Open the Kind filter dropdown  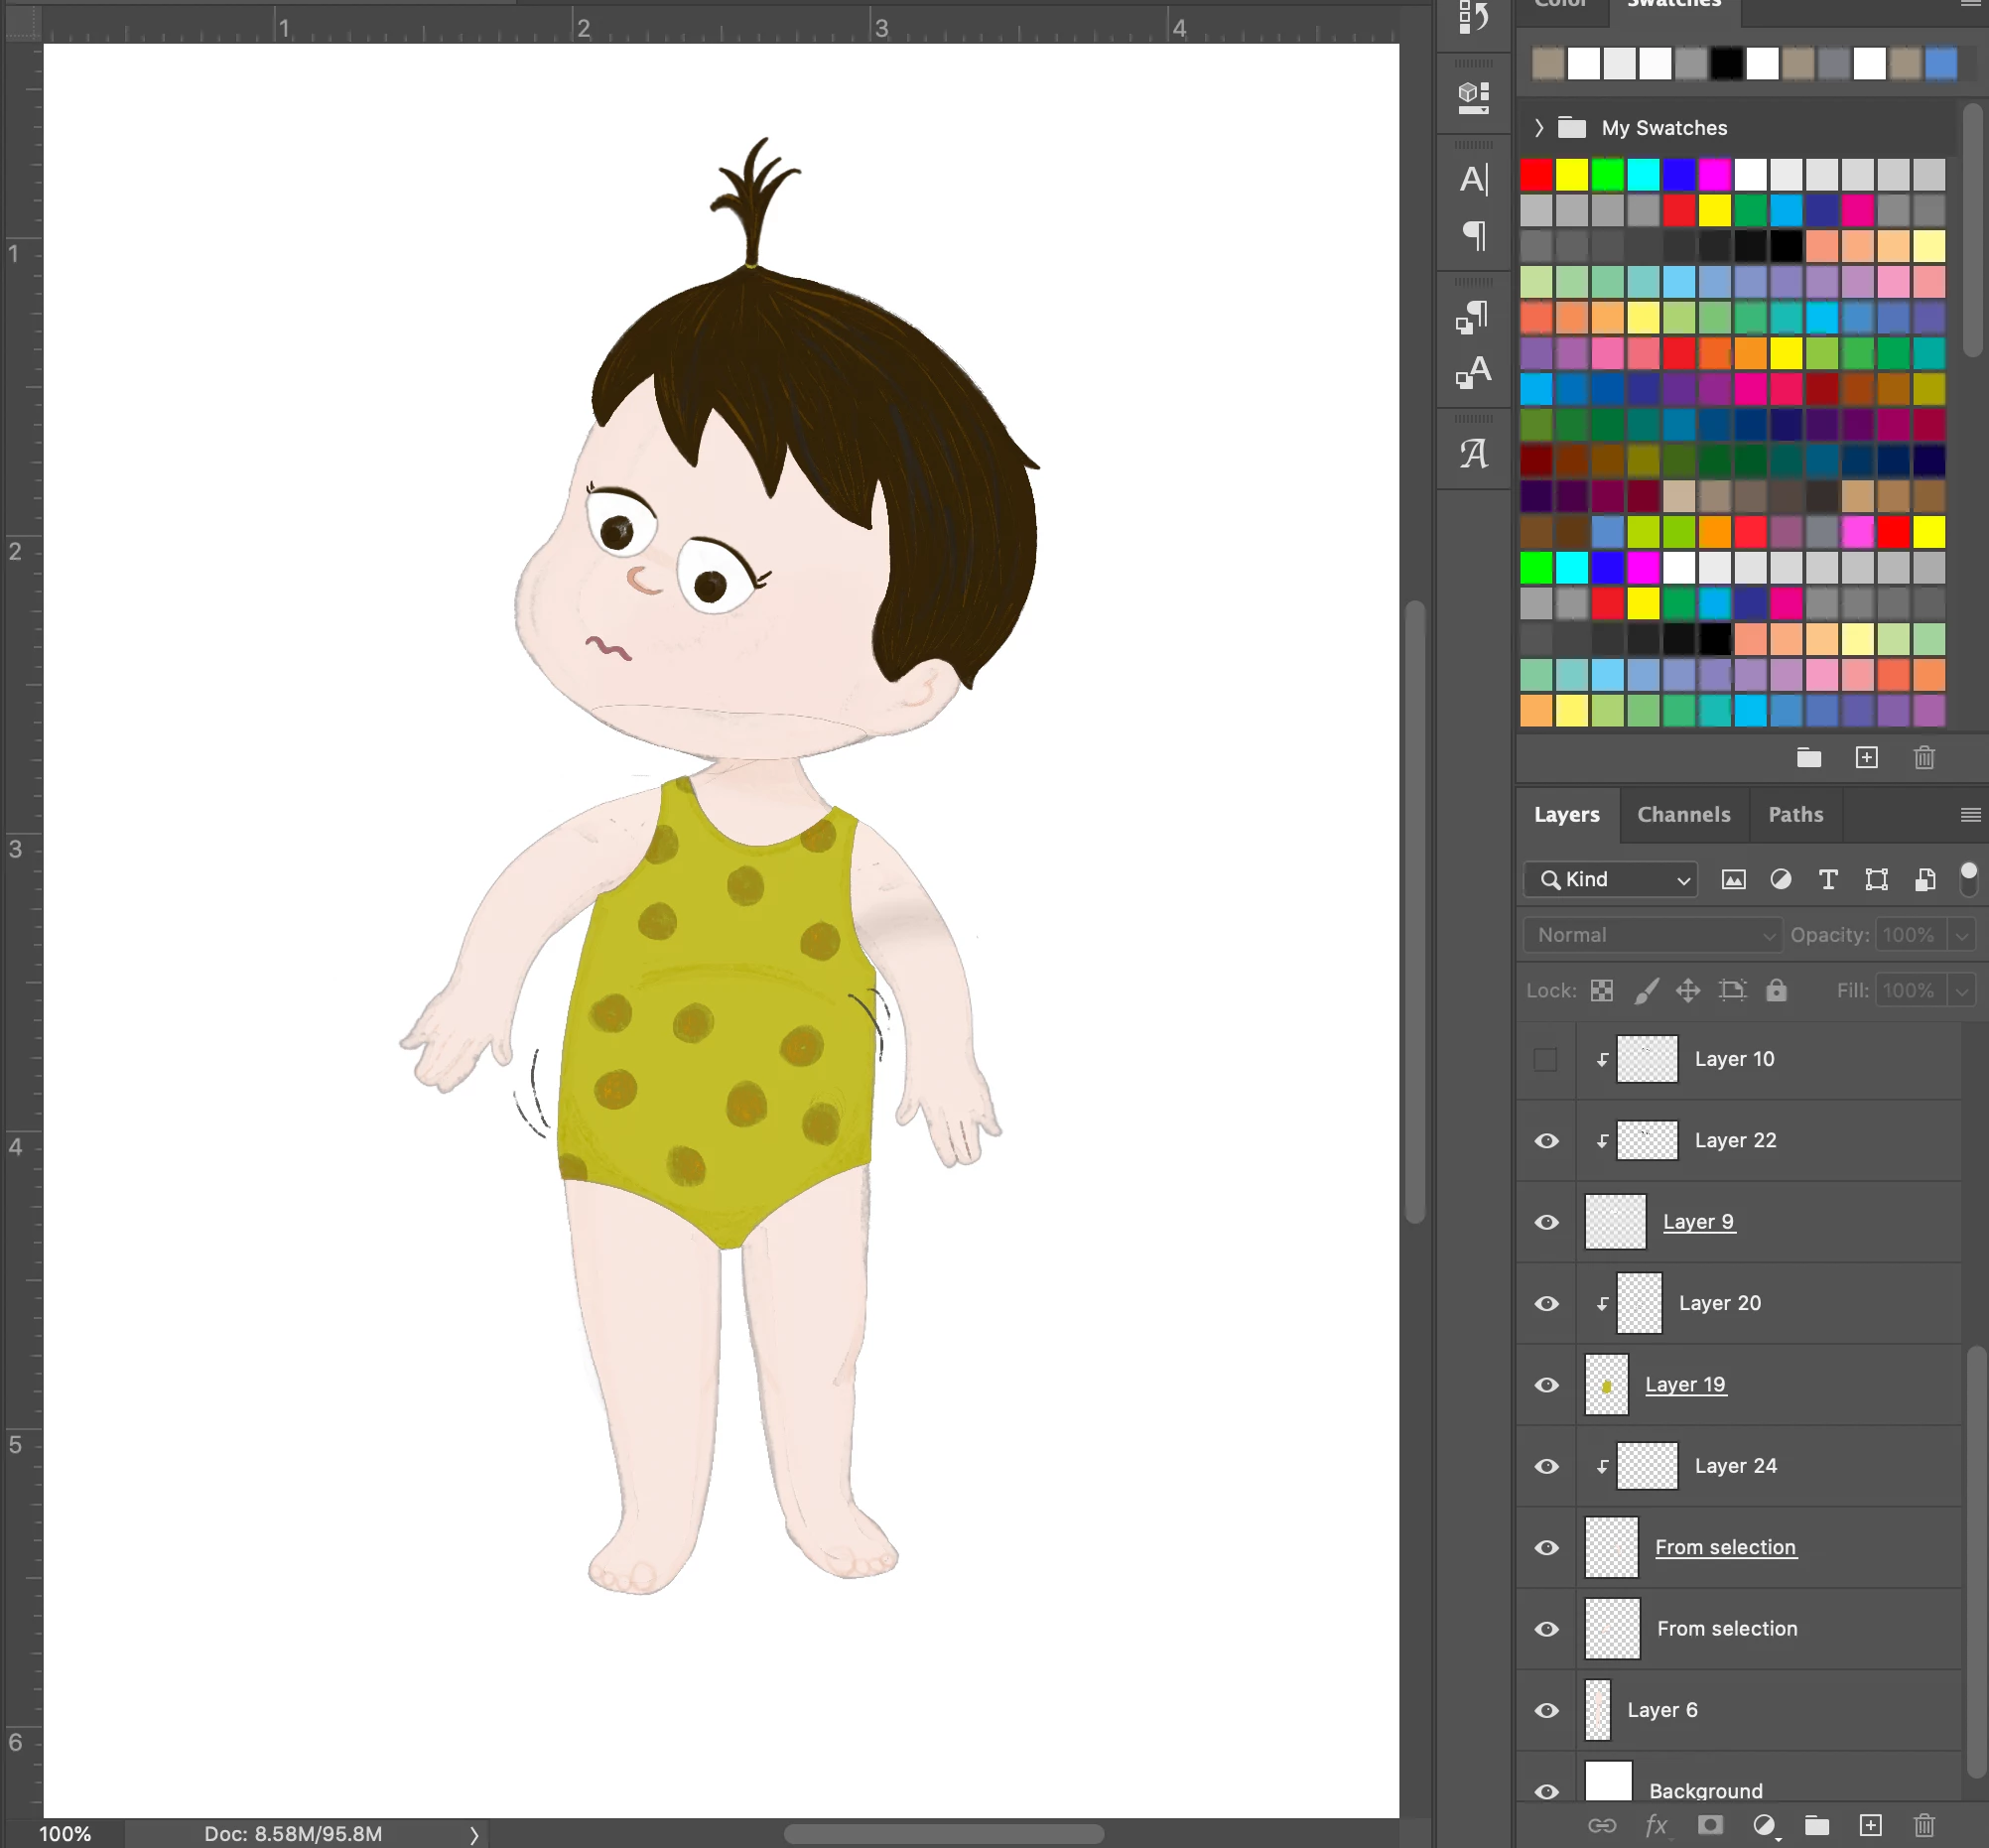tap(1610, 879)
